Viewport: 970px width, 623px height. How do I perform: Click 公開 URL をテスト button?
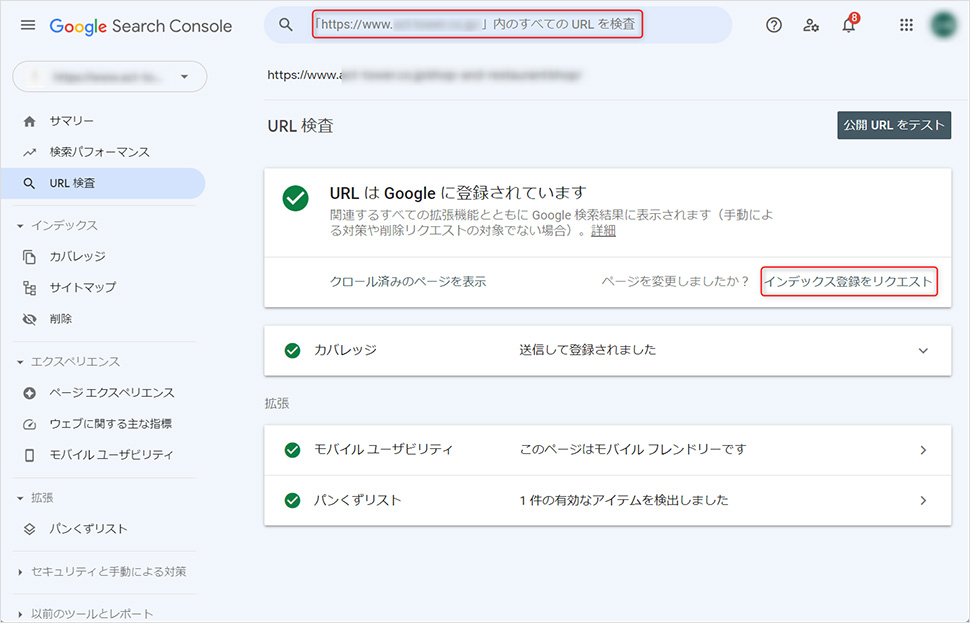[894, 125]
